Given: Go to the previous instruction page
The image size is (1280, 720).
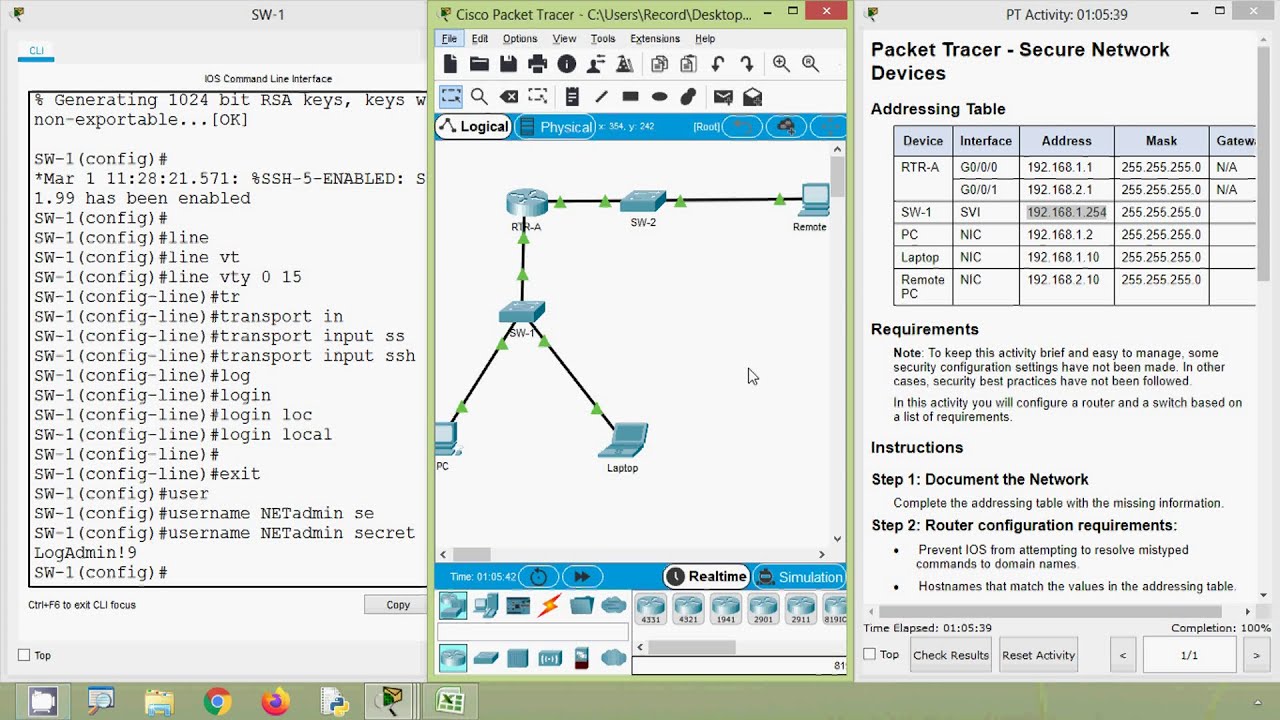Looking at the screenshot, I should pos(1123,655).
